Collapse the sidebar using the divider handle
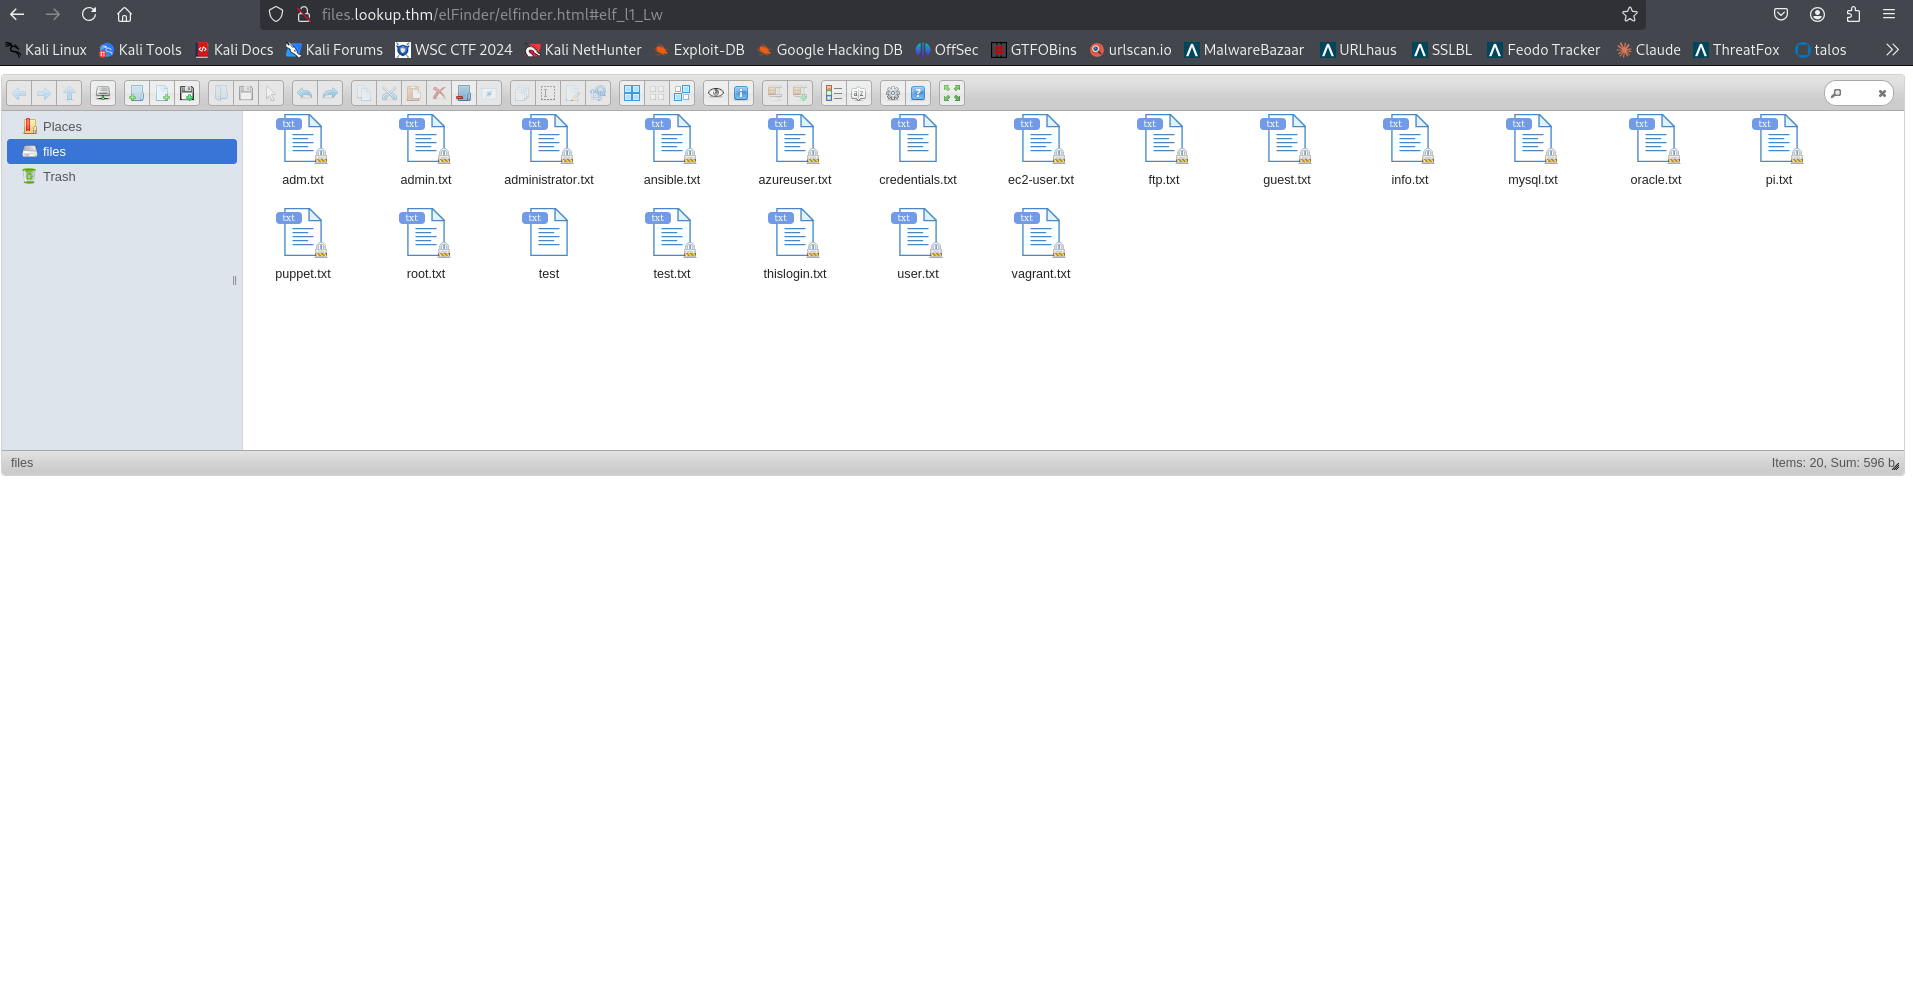The width and height of the screenshot is (1913, 986). pyautogui.click(x=234, y=281)
